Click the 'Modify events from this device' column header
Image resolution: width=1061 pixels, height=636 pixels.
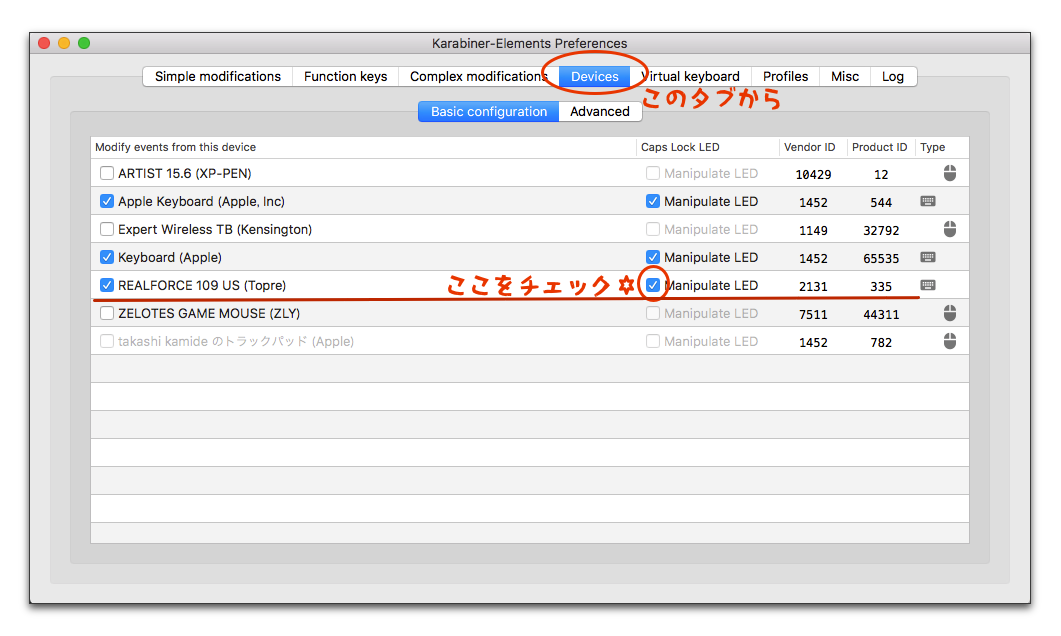click(363, 147)
